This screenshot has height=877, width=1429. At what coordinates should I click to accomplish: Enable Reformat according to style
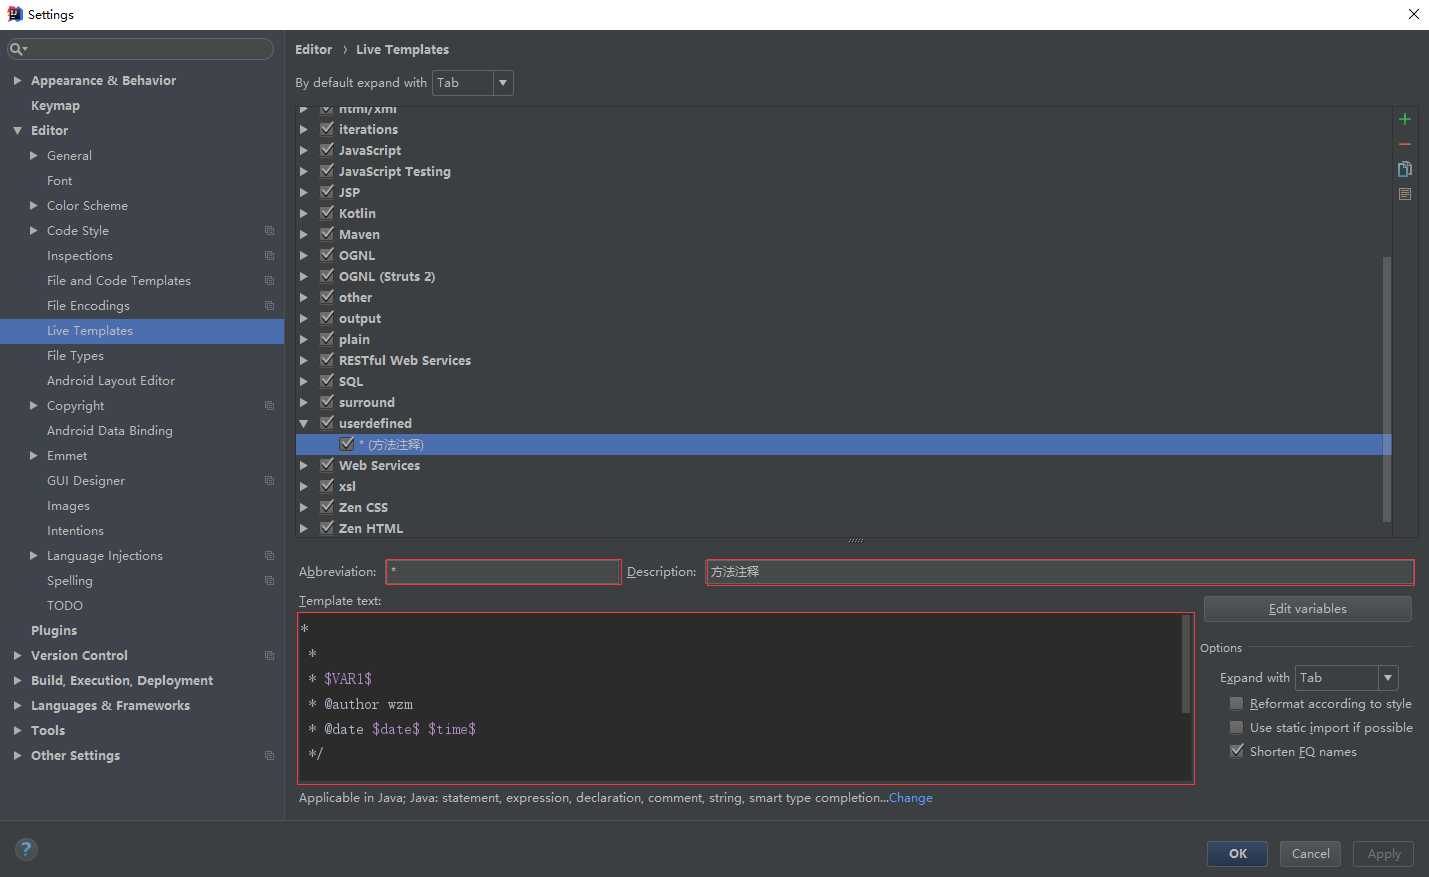1237,704
